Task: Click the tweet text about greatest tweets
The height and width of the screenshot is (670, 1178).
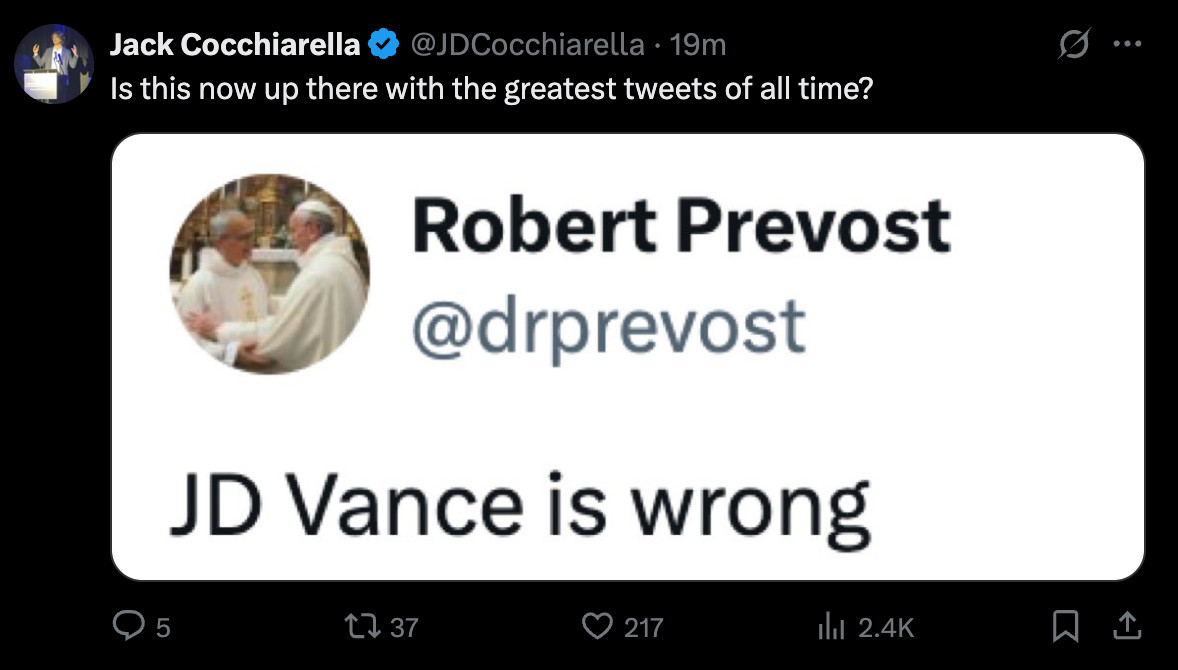Action: coord(492,89)
